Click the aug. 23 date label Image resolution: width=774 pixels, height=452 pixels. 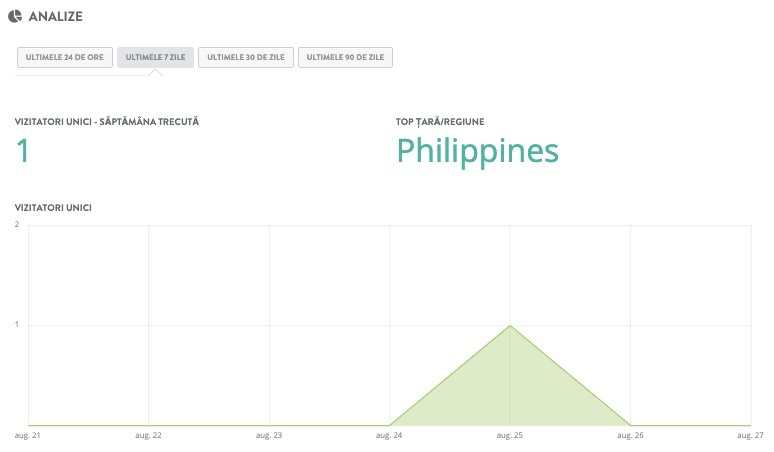point(268,436)
